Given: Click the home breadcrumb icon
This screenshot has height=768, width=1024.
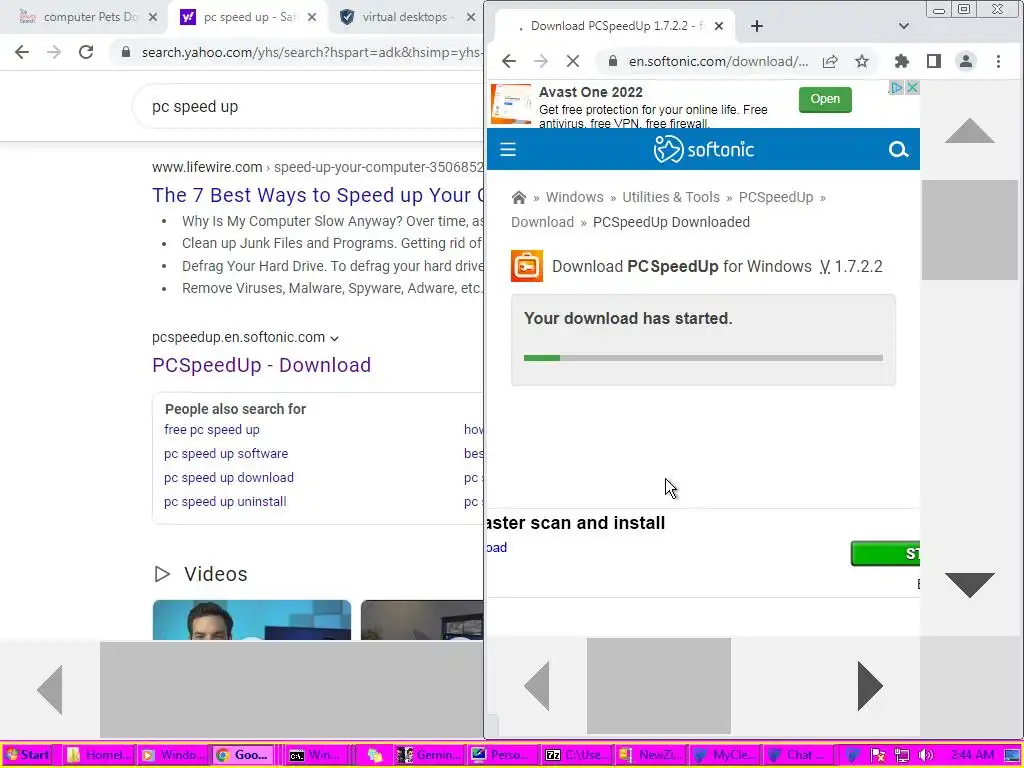Looking at the screenshot, I should pos(519,197).
